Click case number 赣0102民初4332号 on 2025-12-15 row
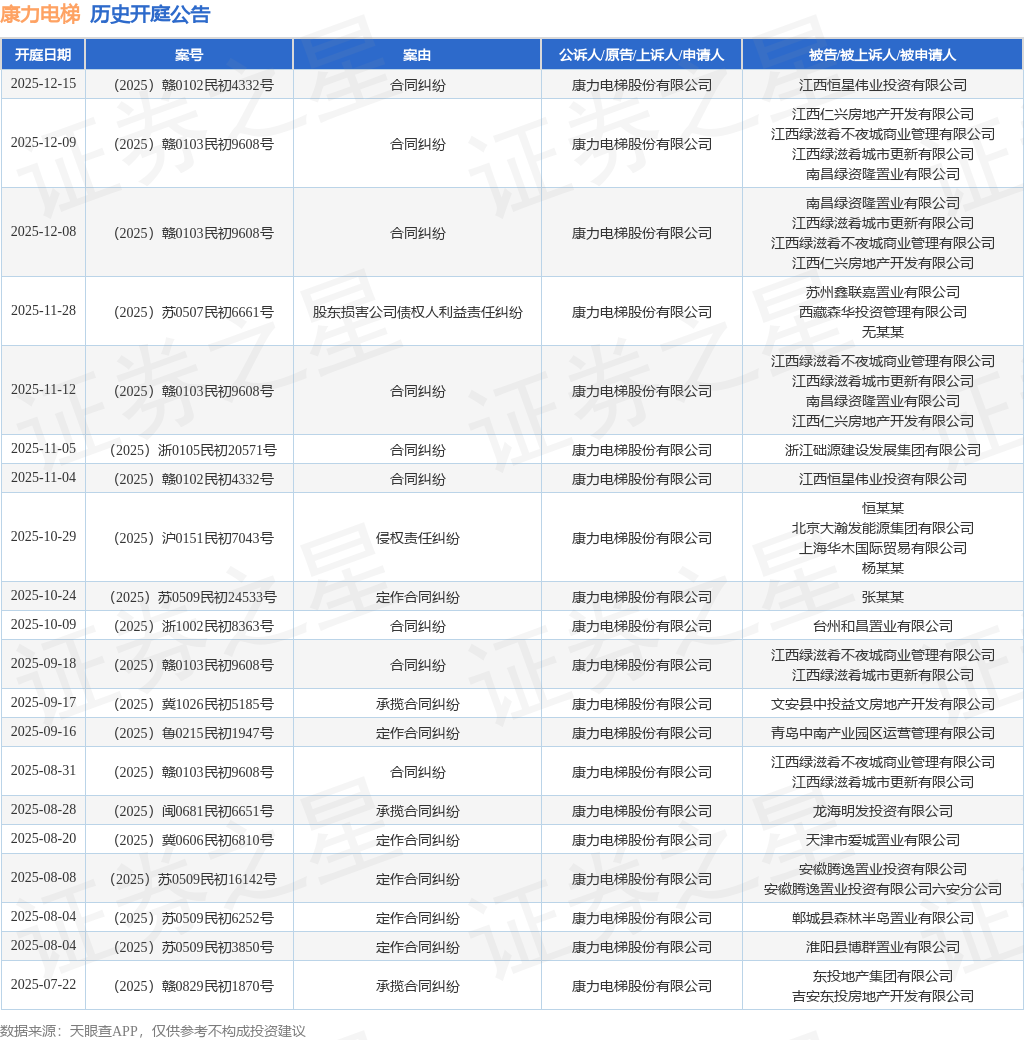 click(192, 85)
